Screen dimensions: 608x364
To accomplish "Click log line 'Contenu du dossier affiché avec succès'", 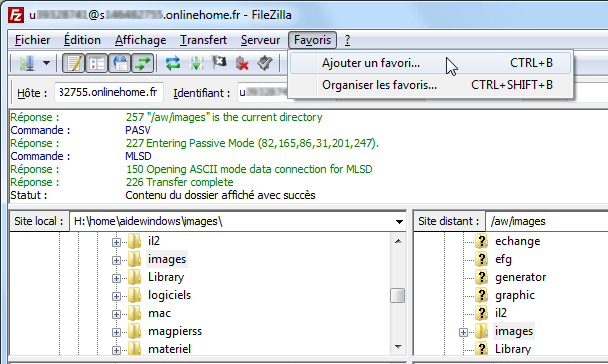I will [220, 195].
